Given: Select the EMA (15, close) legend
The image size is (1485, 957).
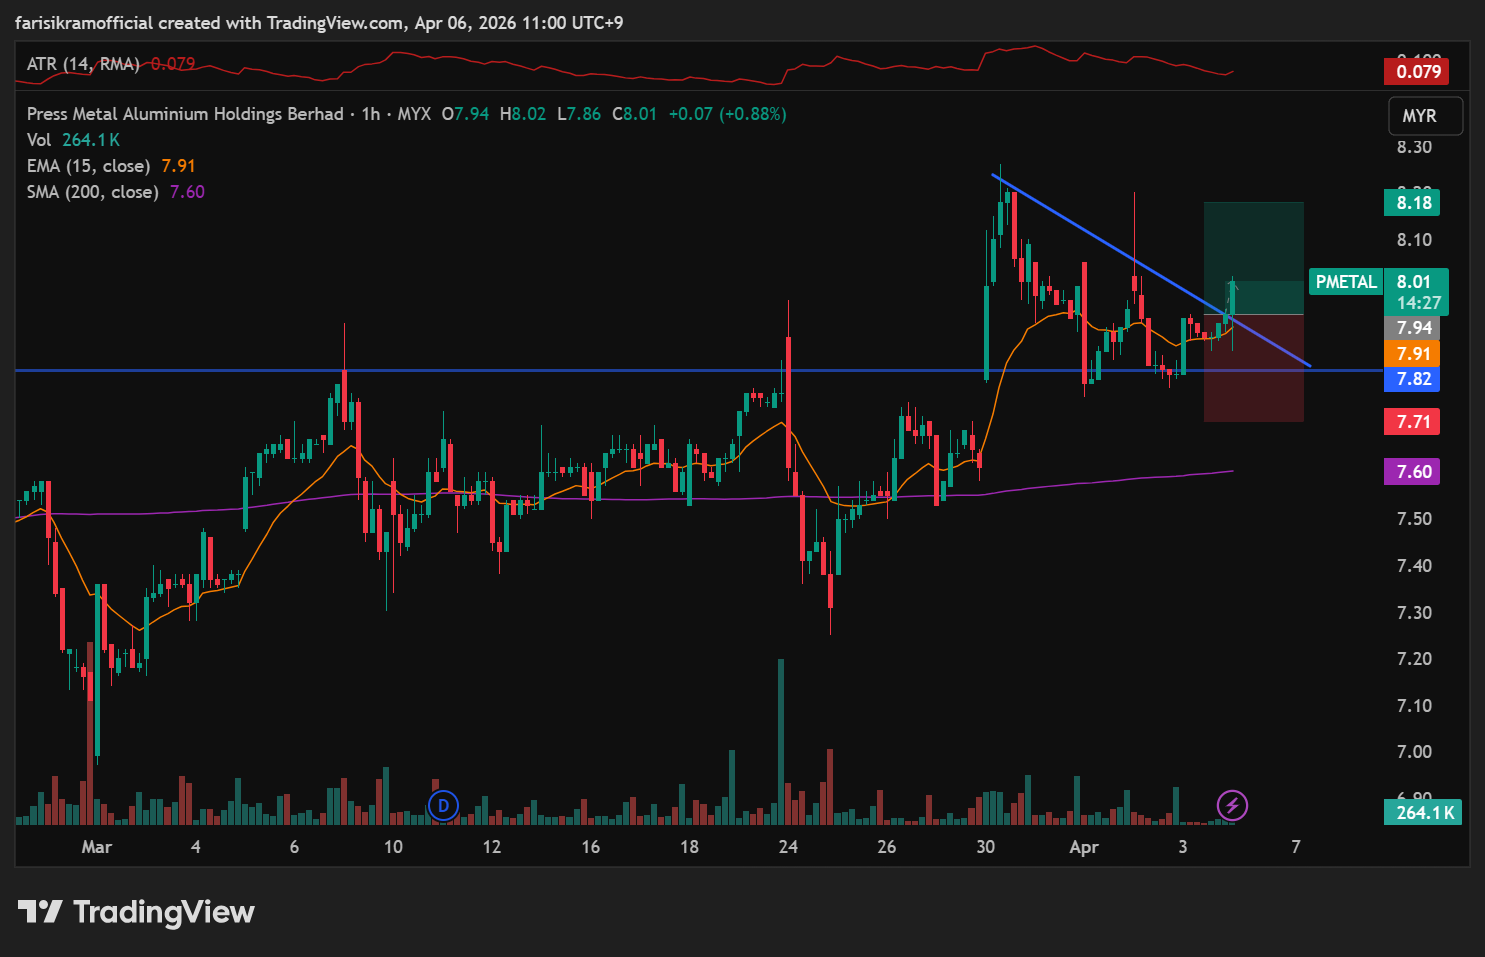Looking at the screenshot, I should (111, 166).
